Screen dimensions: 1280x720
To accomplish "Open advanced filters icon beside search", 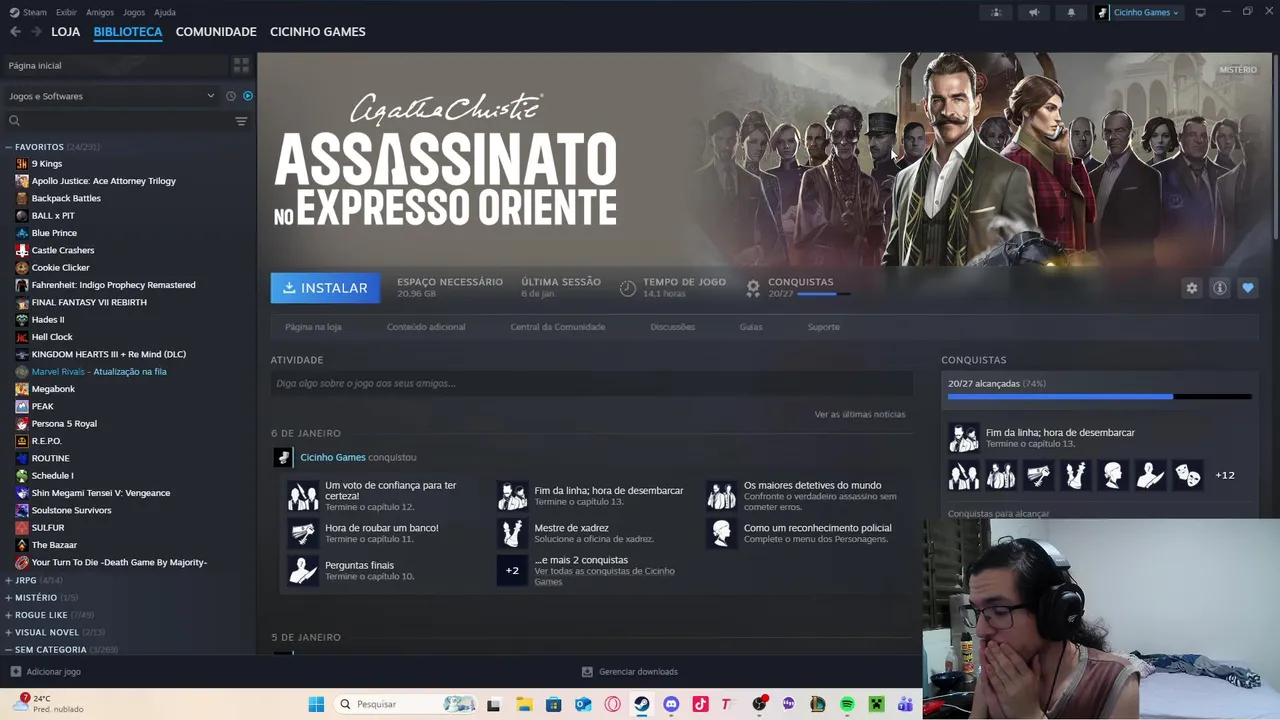I will coord(241,121).
